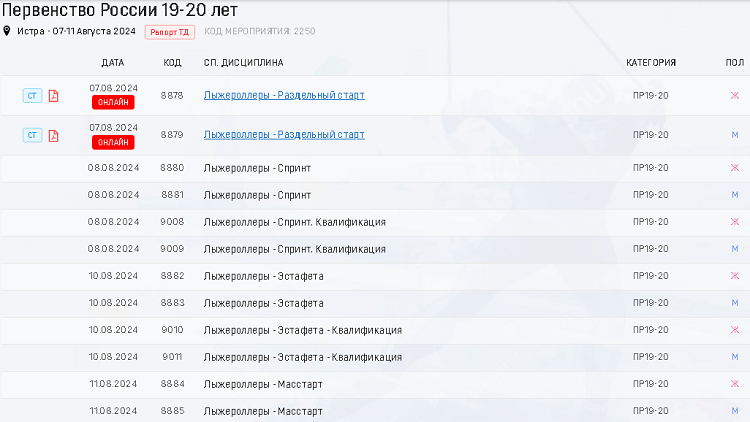The height and width of the screenshot is (422, 750).
Task: Select Спринт. Квалификация row with code 9008
Action: [375, 222]
